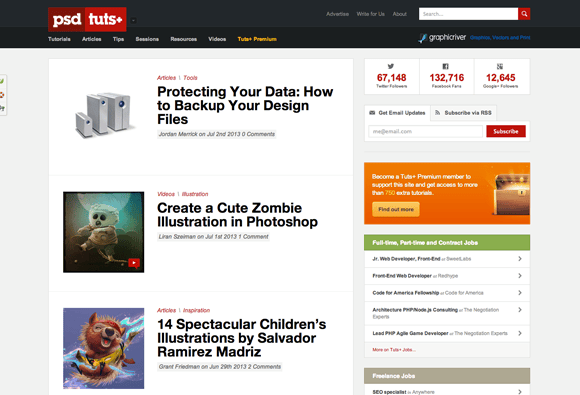The height and width of the screenshot is (395, 580).
Task: Open the bear illustration thumbnail
Action: [x=104, y=348]
